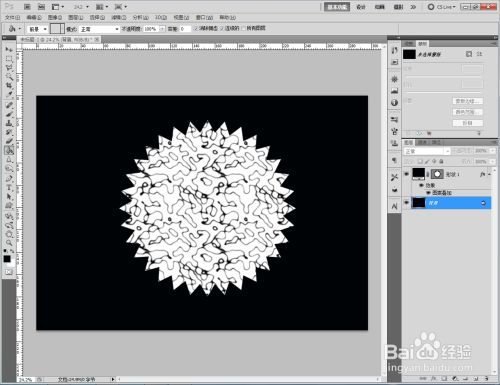The width and height of the screenshot is (500, 385).
Task: Open the Layers panel blend mode dropdown
Action: (x=427, y=151)
